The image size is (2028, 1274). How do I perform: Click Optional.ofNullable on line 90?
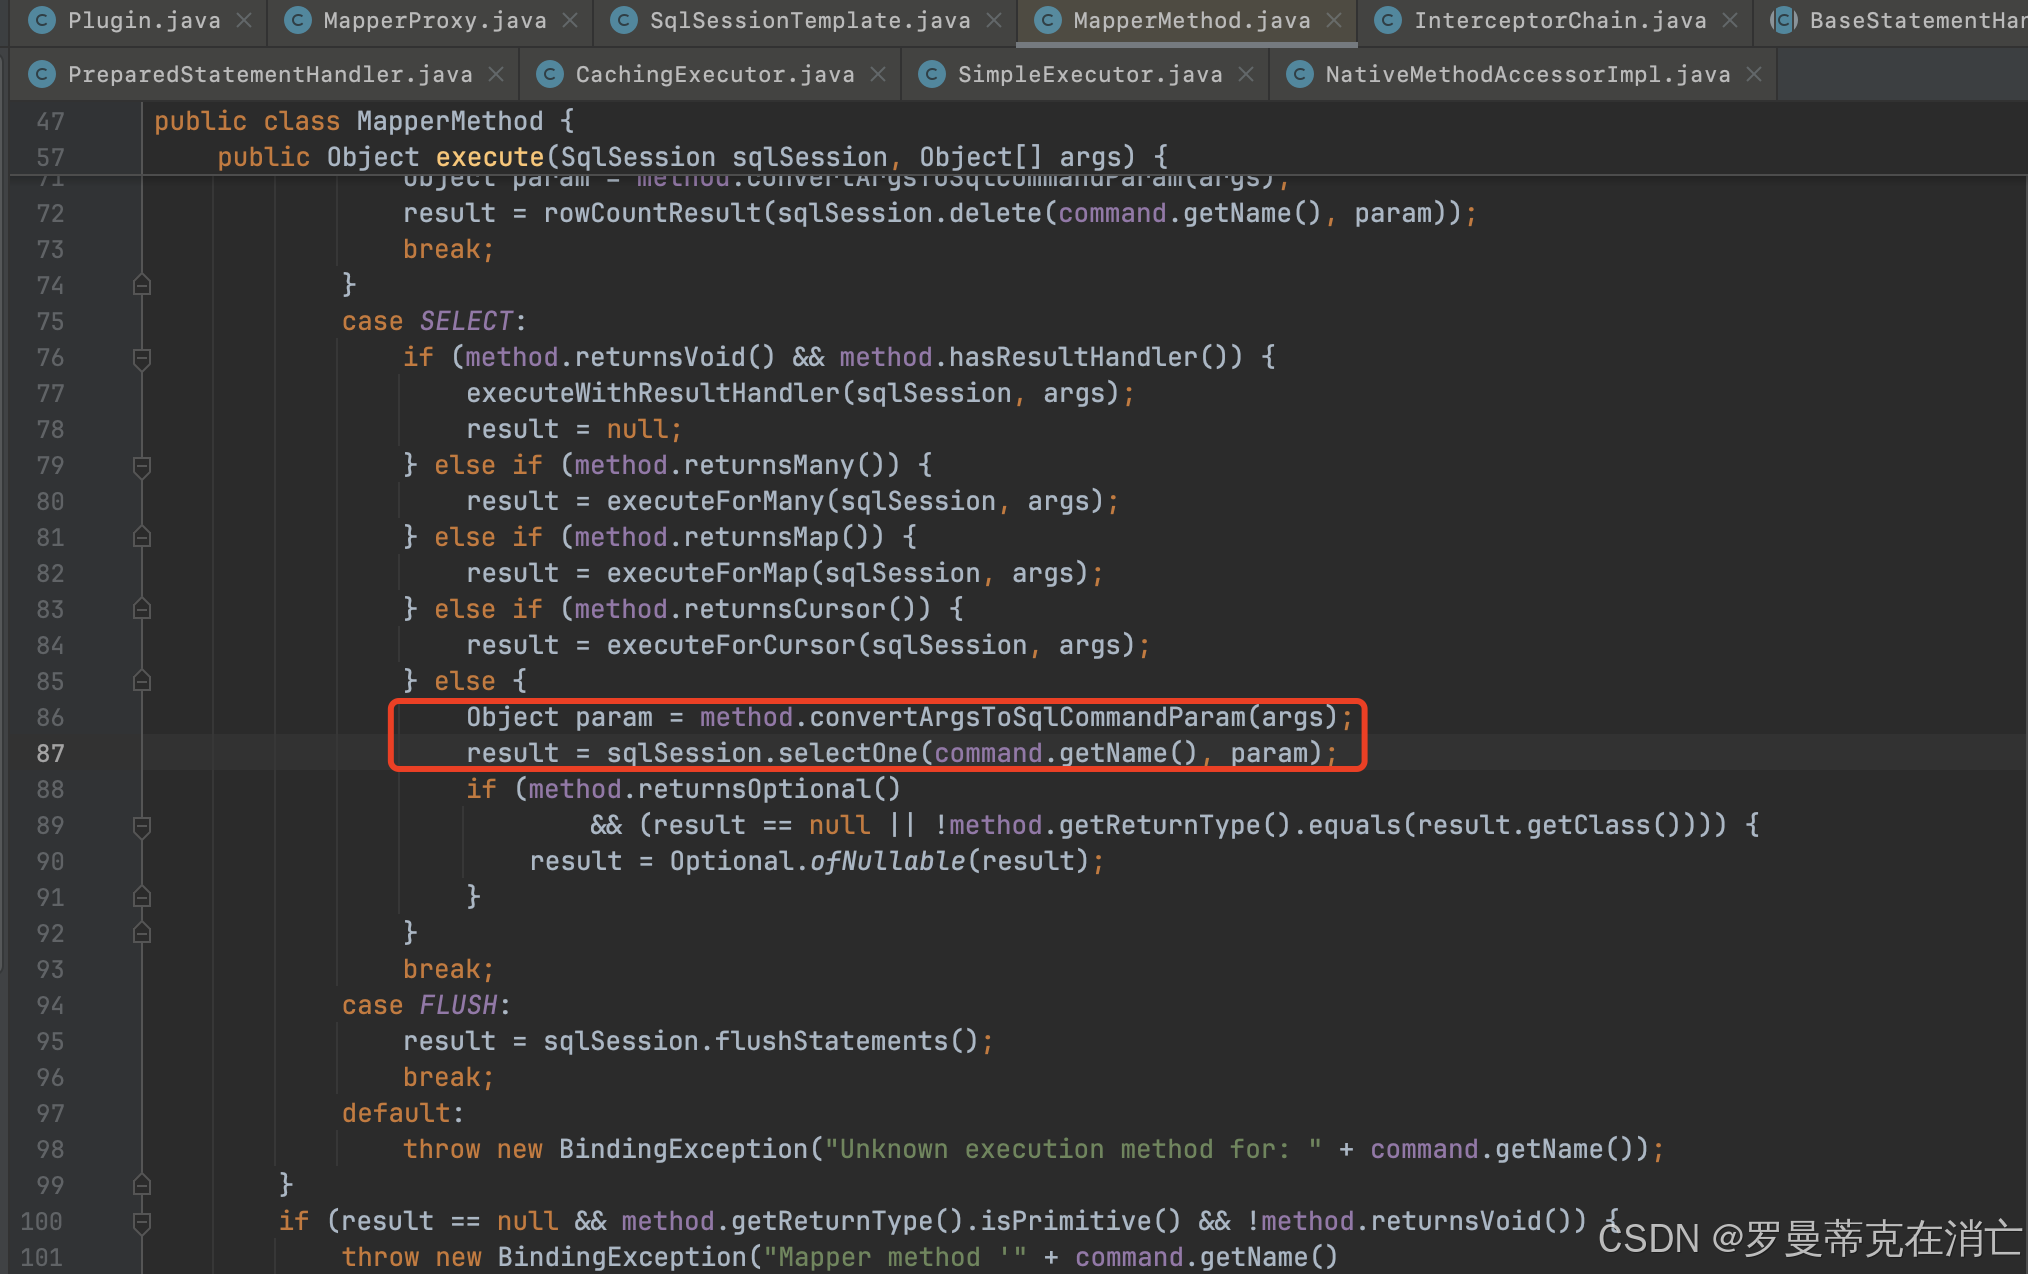(x=817, y=861)
